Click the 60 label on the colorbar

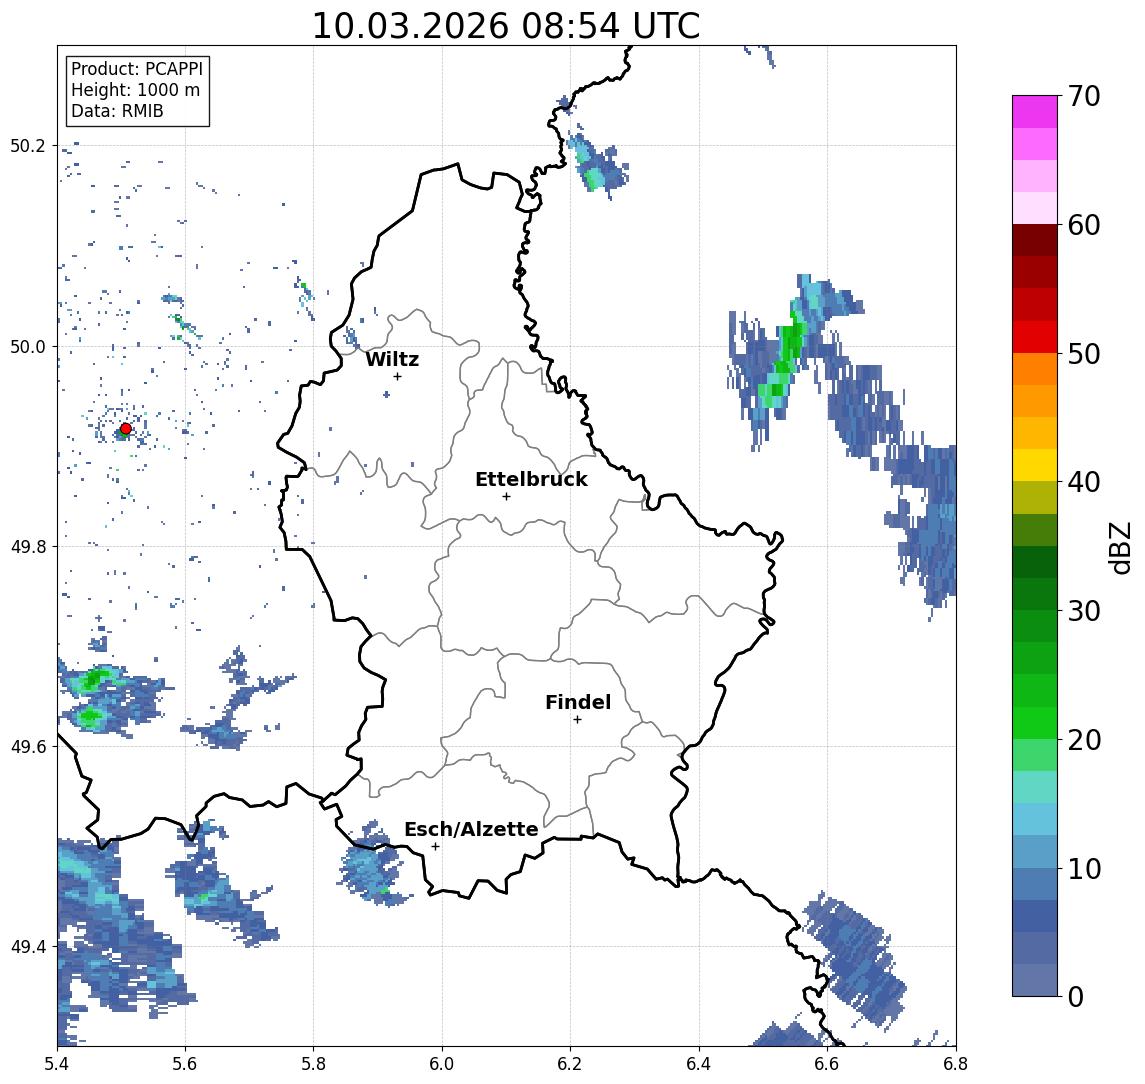pyautogui.click(x=1084, y=225)
